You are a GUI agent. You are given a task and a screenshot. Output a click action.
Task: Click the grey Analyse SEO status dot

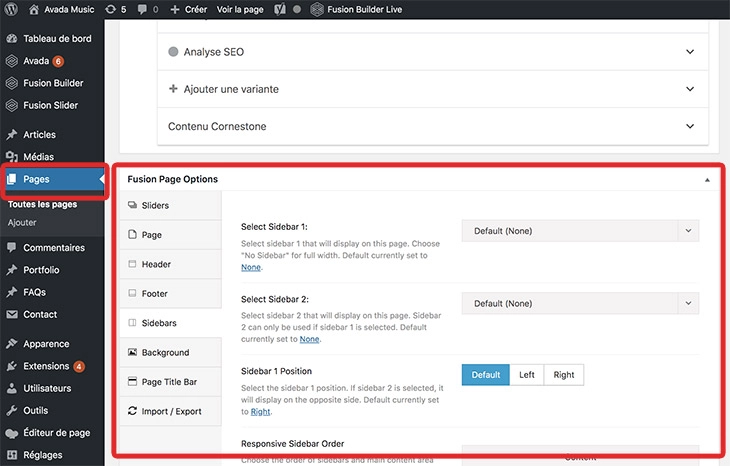click(x=173, y=52)
